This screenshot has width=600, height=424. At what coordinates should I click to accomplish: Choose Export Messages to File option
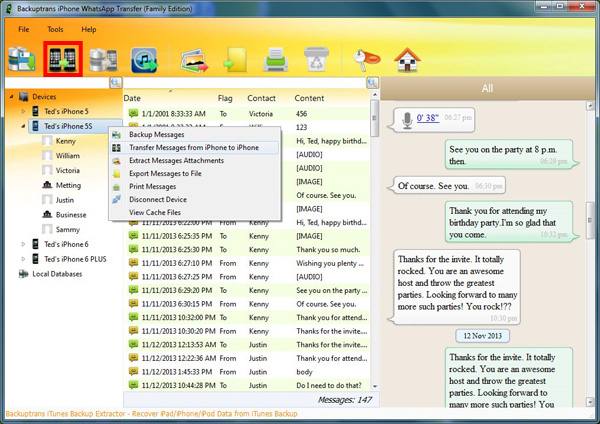[x=195, y=173]
